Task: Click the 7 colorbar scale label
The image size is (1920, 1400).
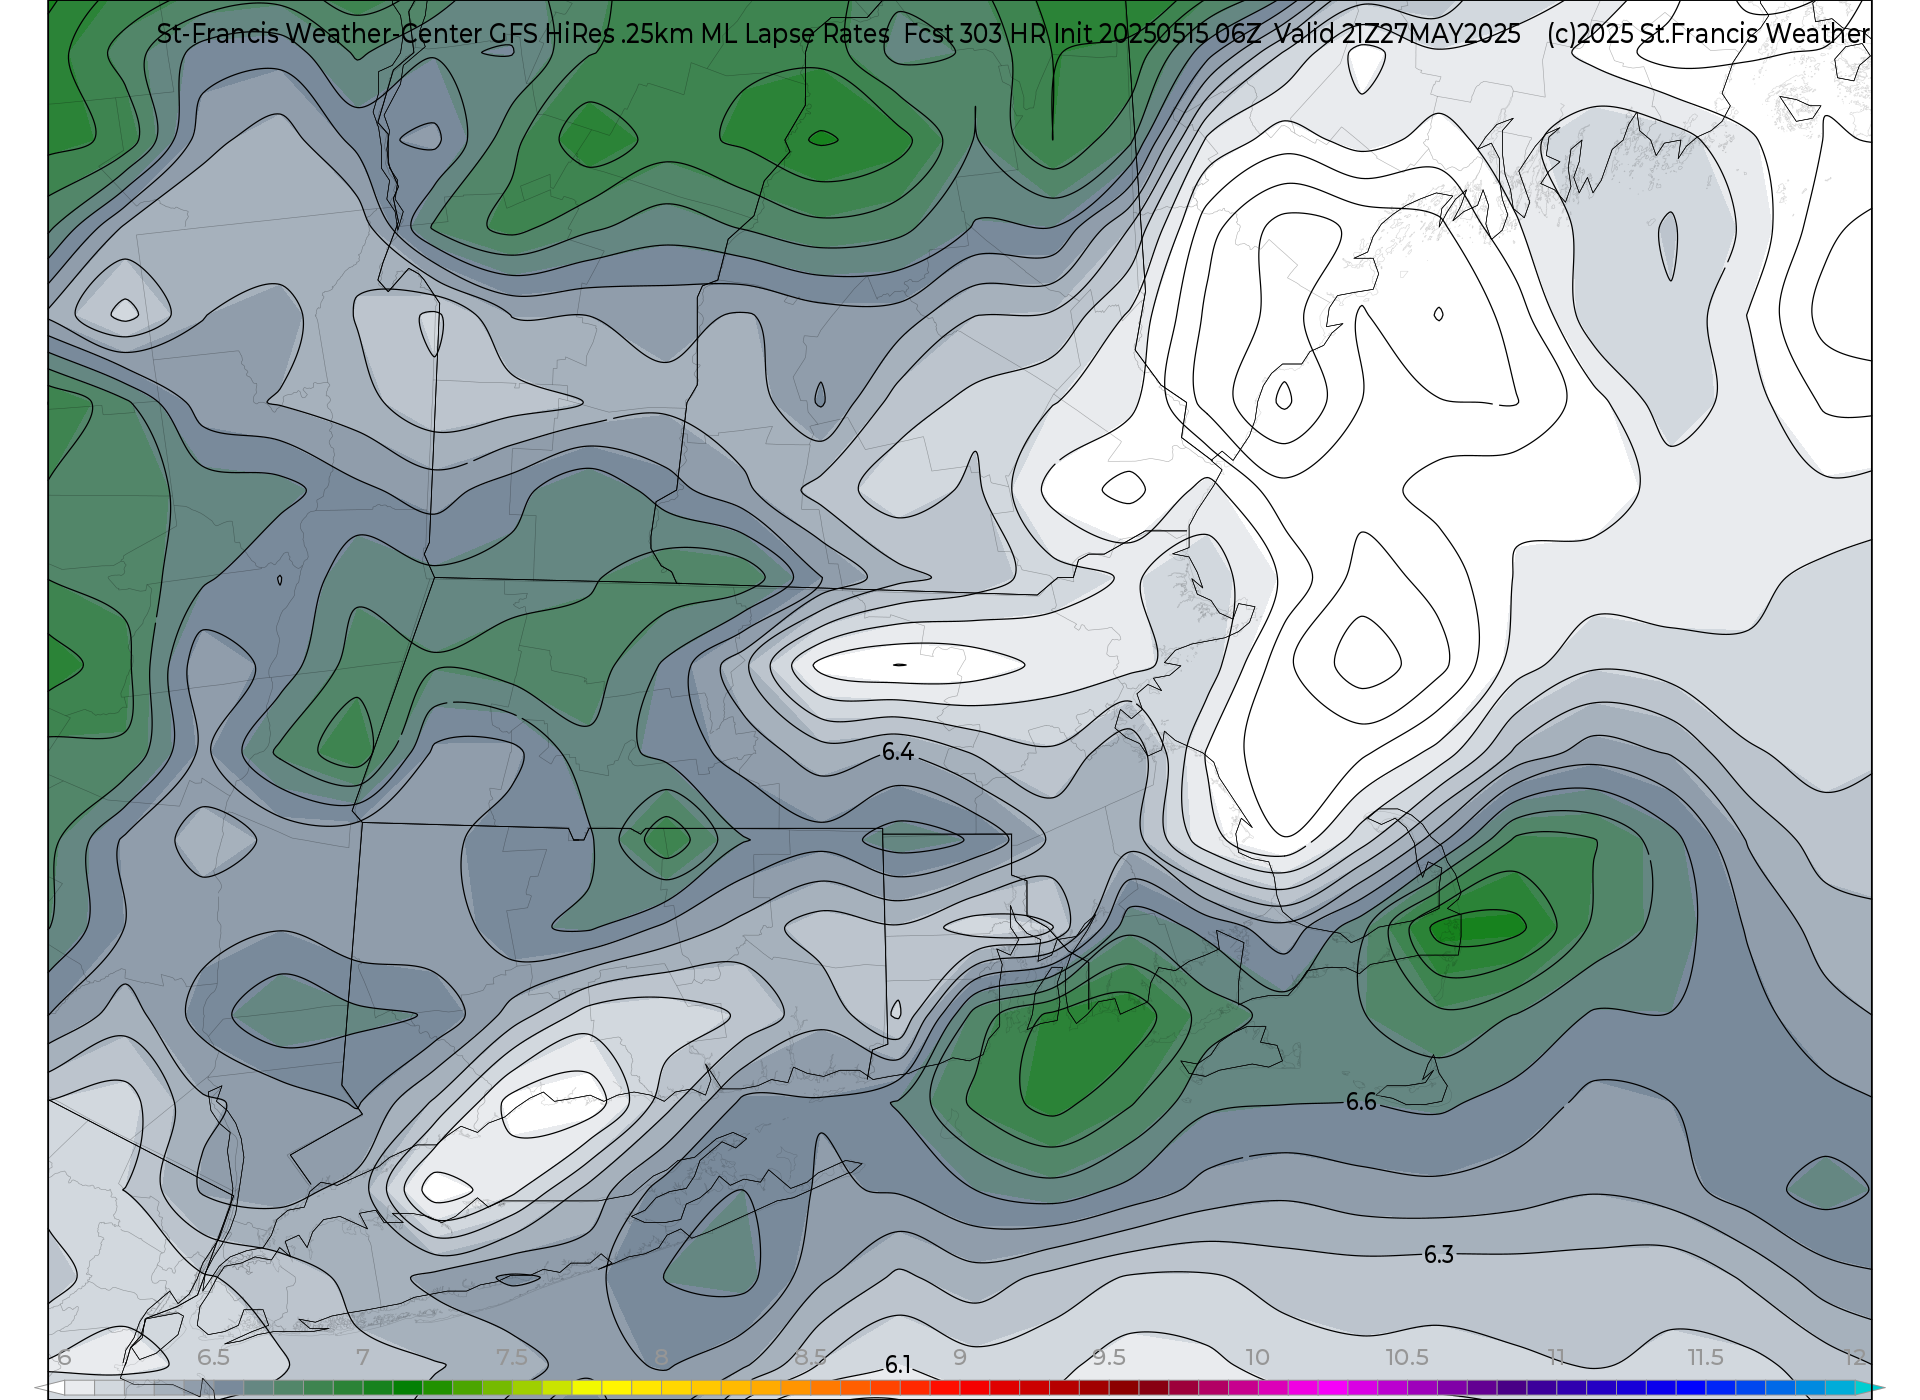Action: pyautogui.click(x=362, y=1358)
